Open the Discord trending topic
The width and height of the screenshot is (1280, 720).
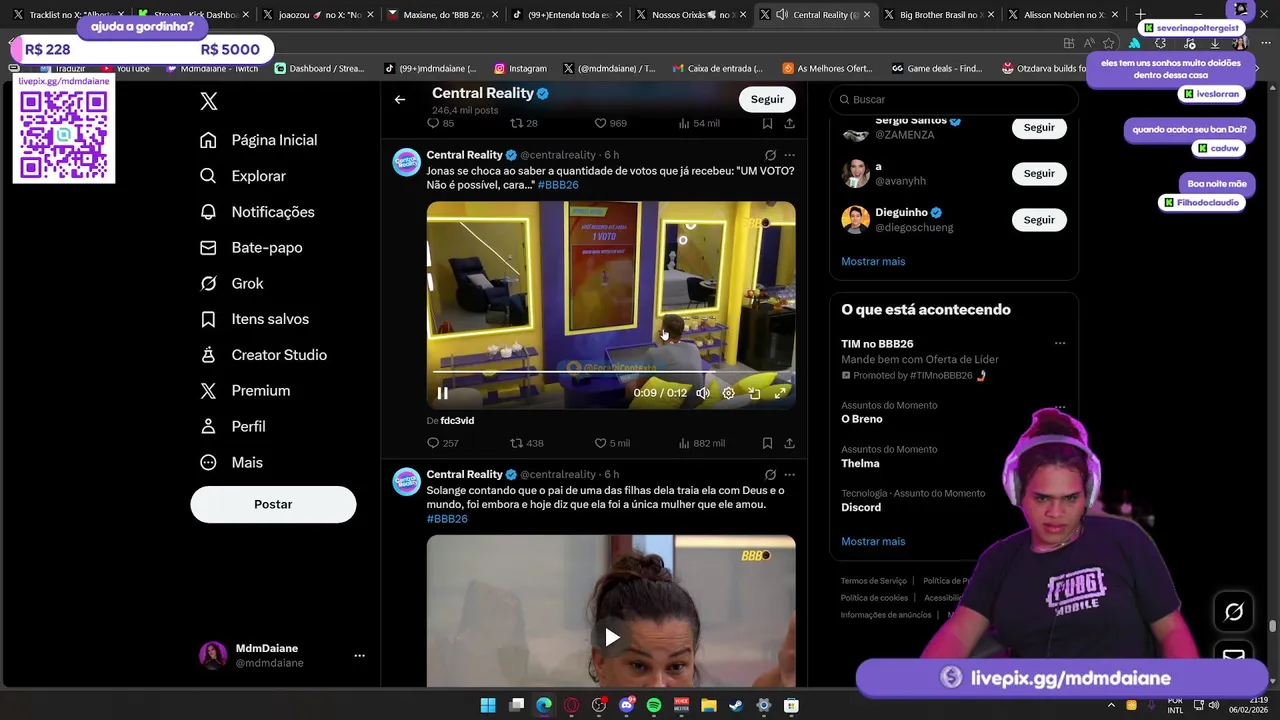click(x=861, y=507)
